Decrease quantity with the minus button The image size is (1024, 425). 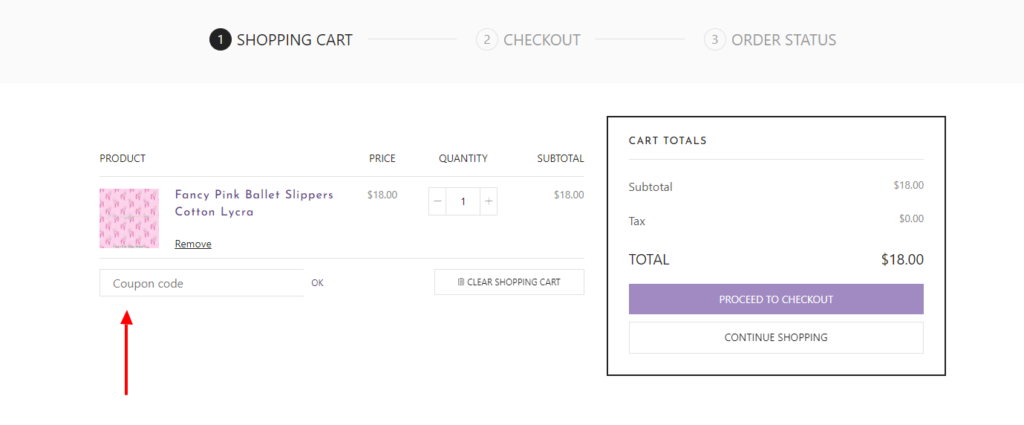tap(438, 202)
